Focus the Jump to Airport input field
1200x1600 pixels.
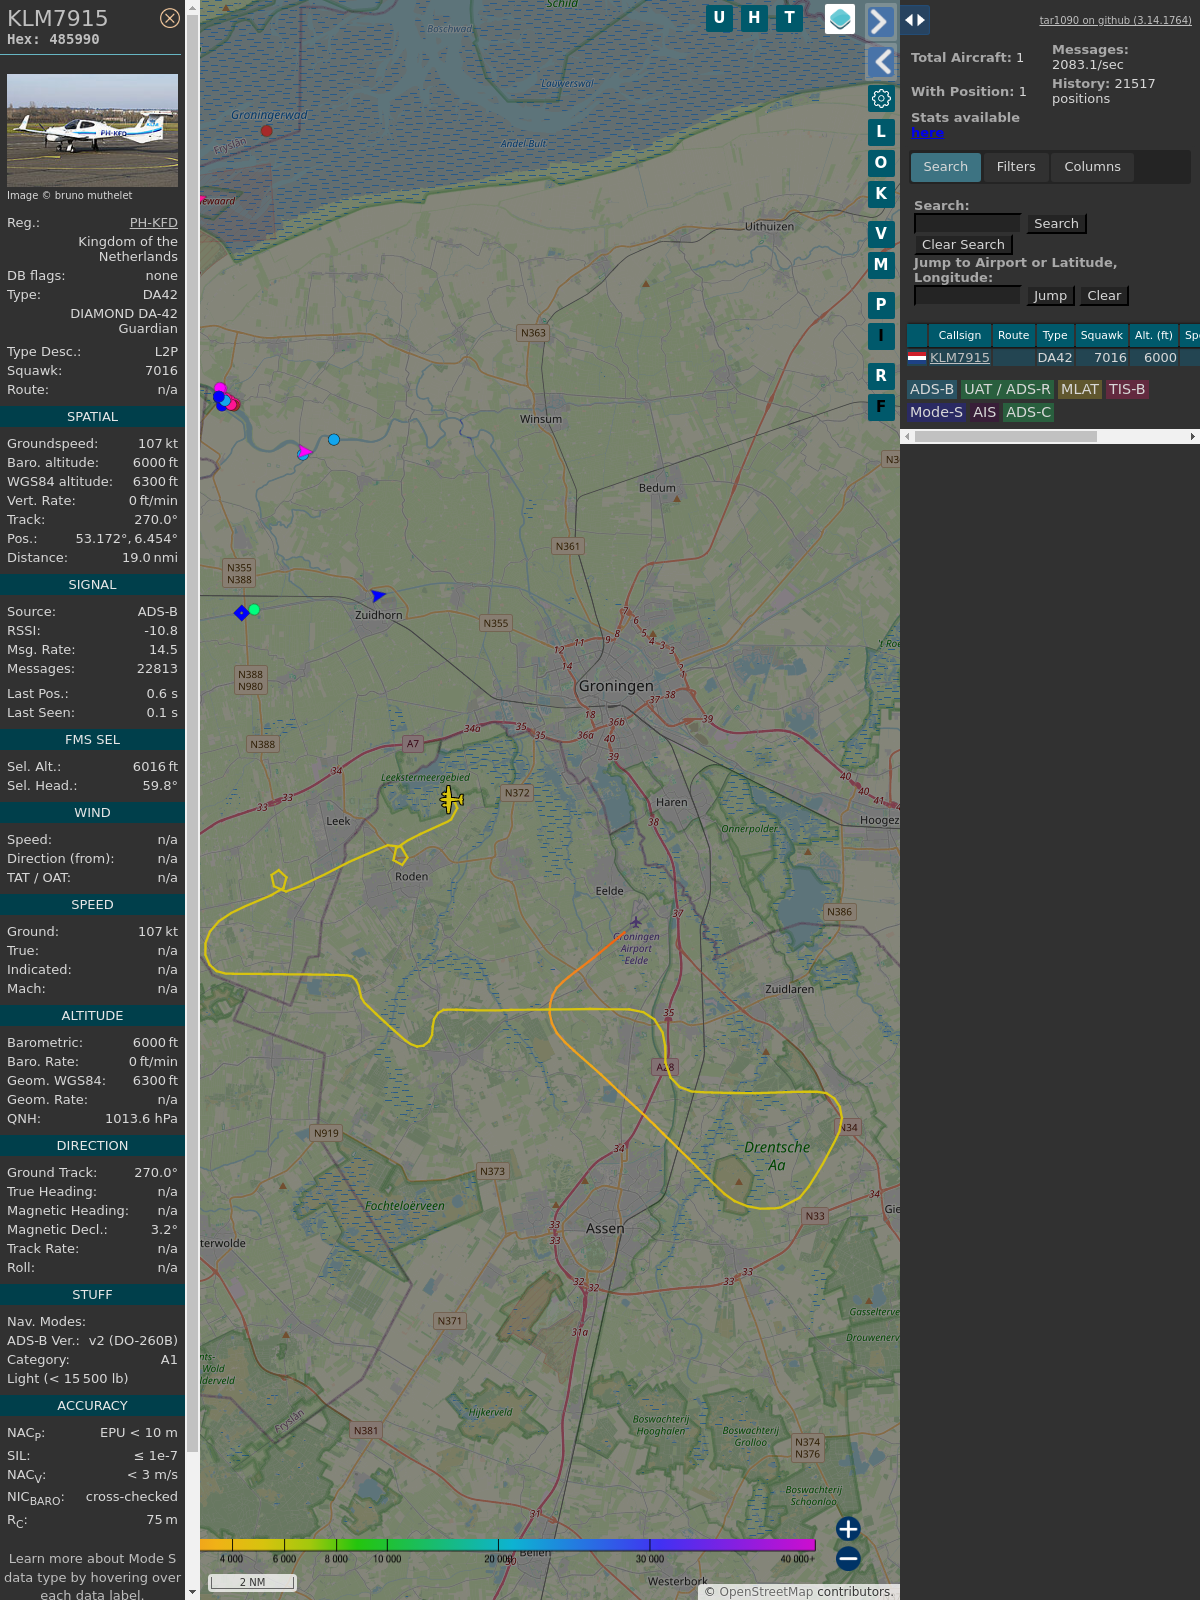[x=968, y=295]
